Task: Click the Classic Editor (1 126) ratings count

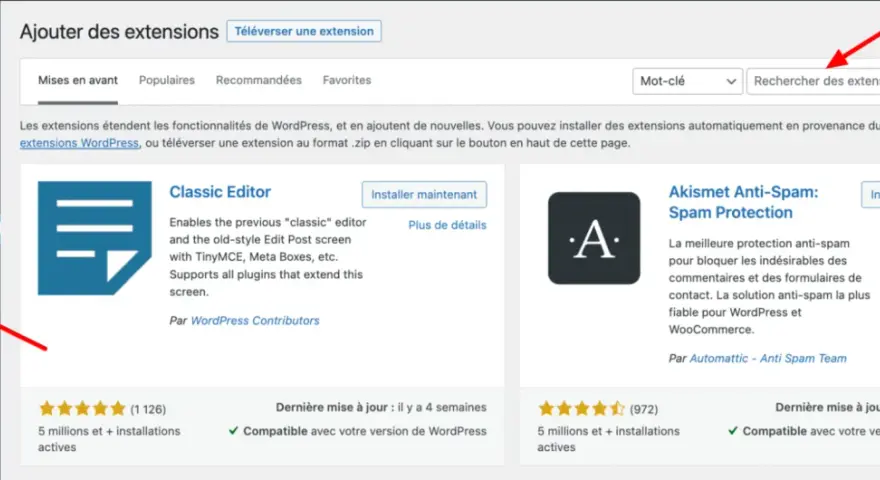Action: point(148,409)
